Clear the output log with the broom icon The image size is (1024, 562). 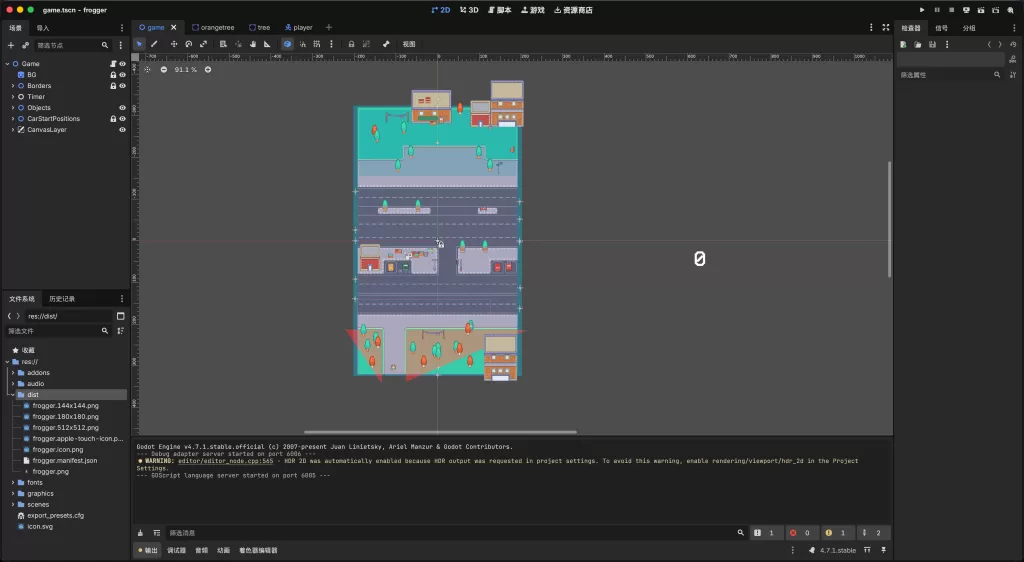coord(140,533)
